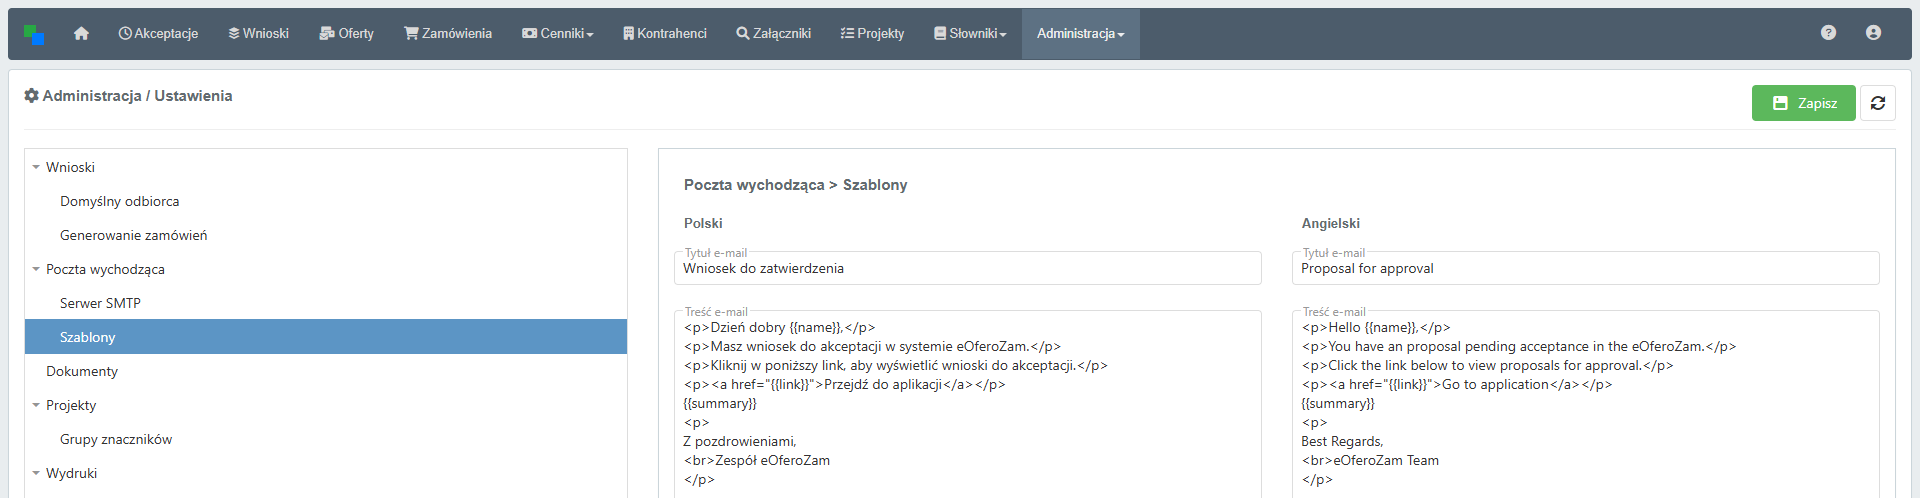The height and width of the screenshot is (498, 1920).
Task: Expand the Słowniki dropdown menu
Action: pos(970,34)
